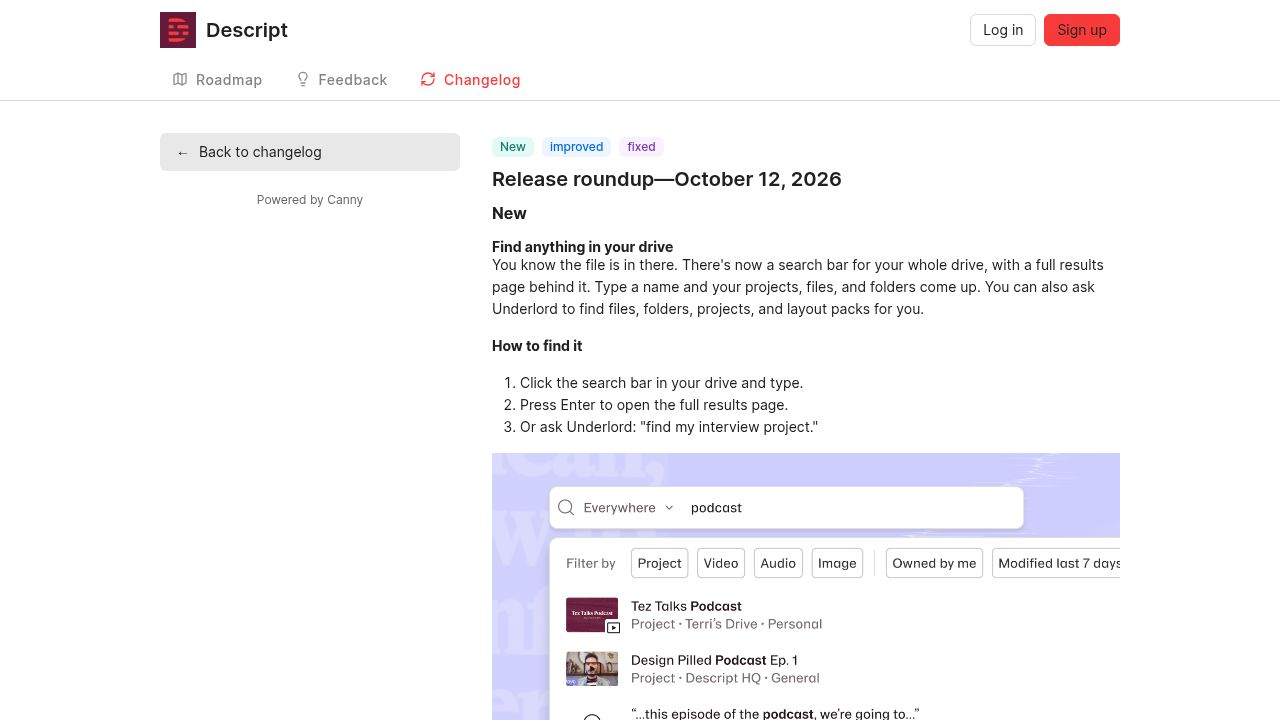
Task: Click the Feedback lightbulb icon
Action: (303, 79)
